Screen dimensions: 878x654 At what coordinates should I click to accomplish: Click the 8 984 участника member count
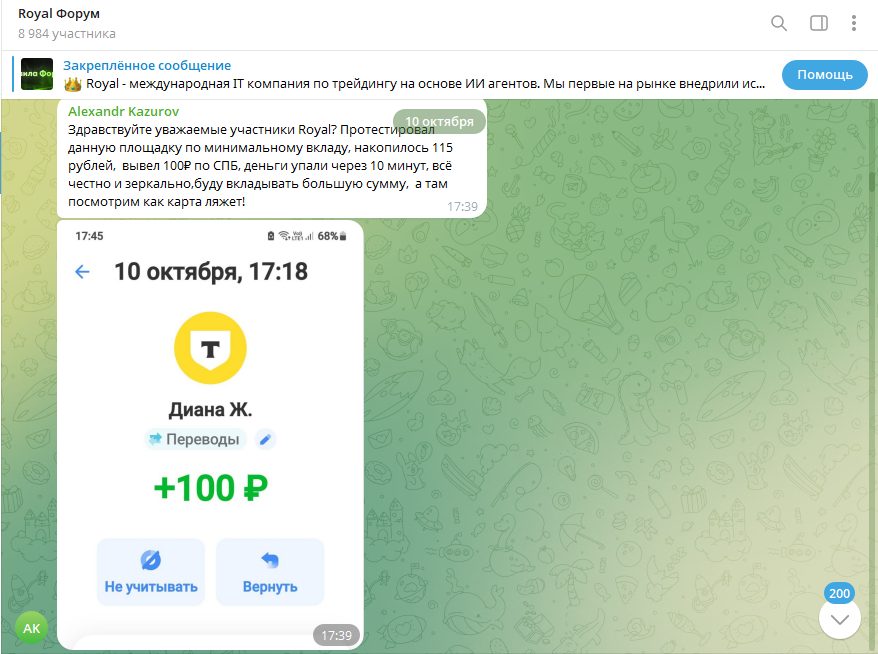pos(67,34)
